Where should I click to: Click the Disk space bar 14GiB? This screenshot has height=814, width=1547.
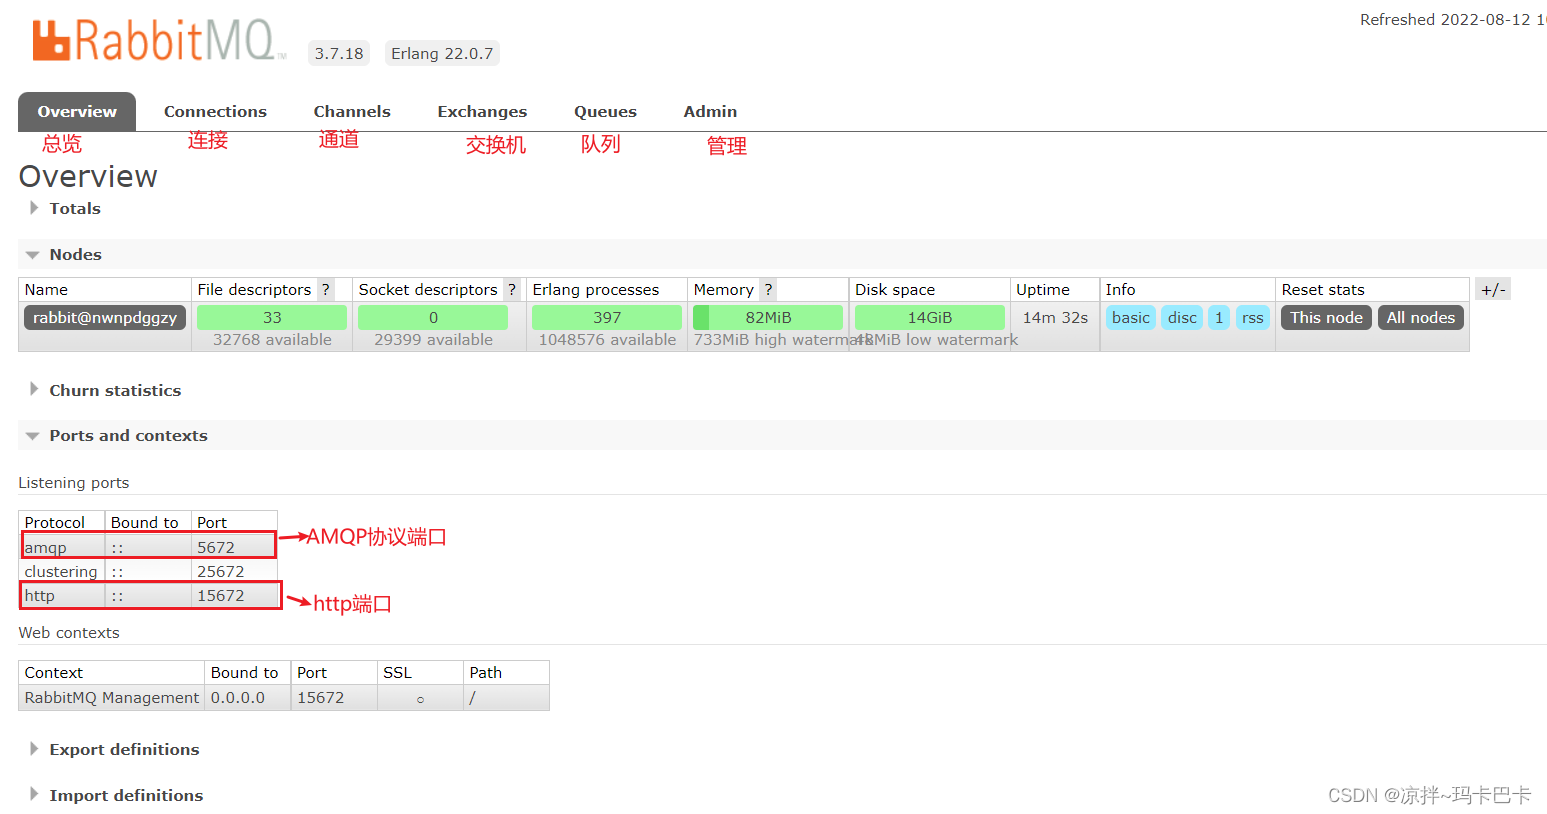tap(930, 318)
